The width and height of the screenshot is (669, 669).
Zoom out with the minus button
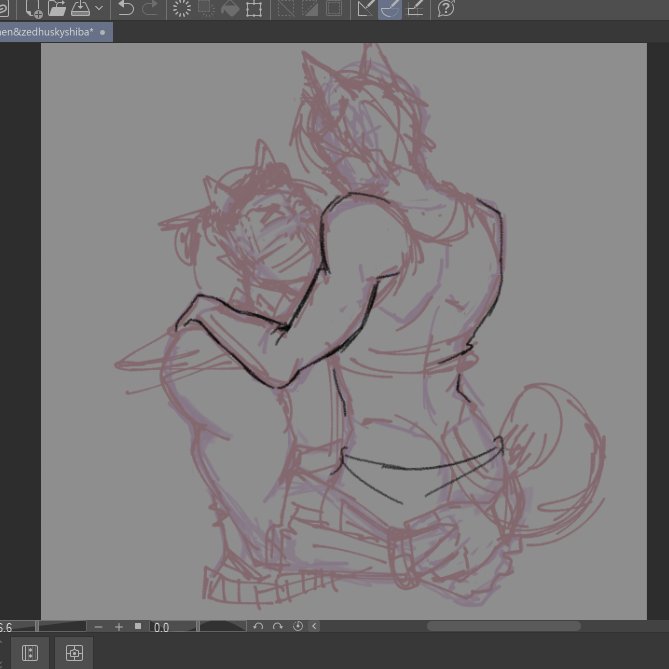tap(99, 627)
